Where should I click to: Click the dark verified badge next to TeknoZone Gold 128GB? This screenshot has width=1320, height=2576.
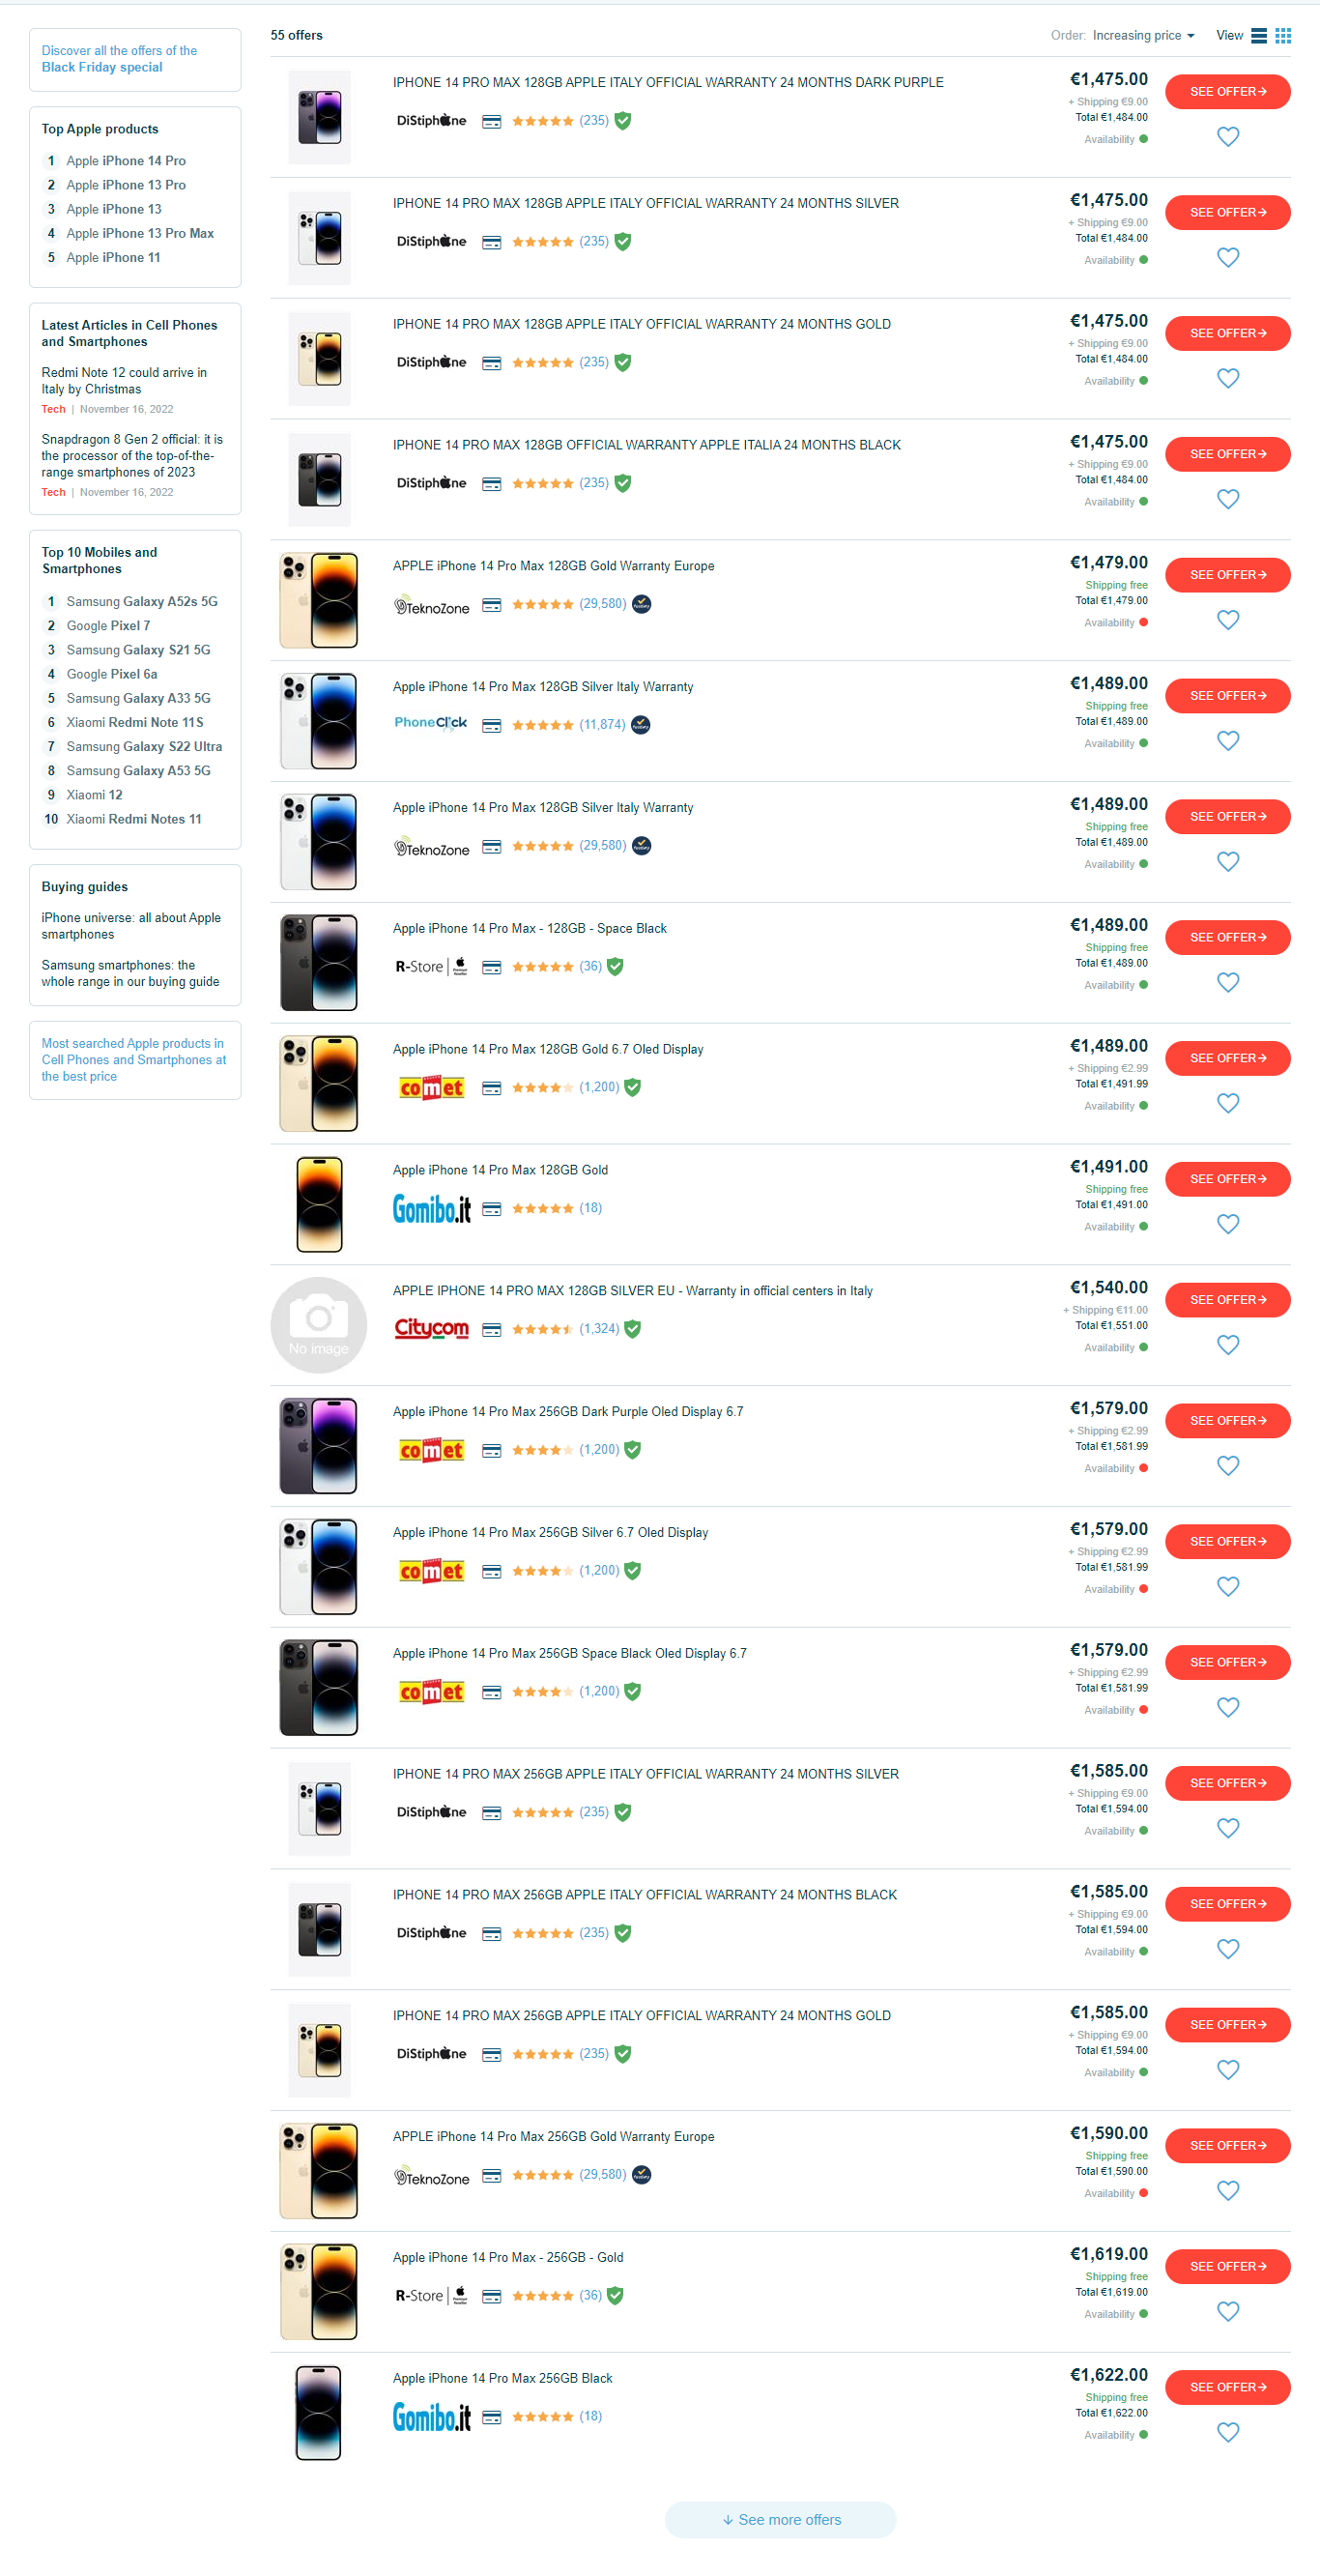[x=642, y=604]
